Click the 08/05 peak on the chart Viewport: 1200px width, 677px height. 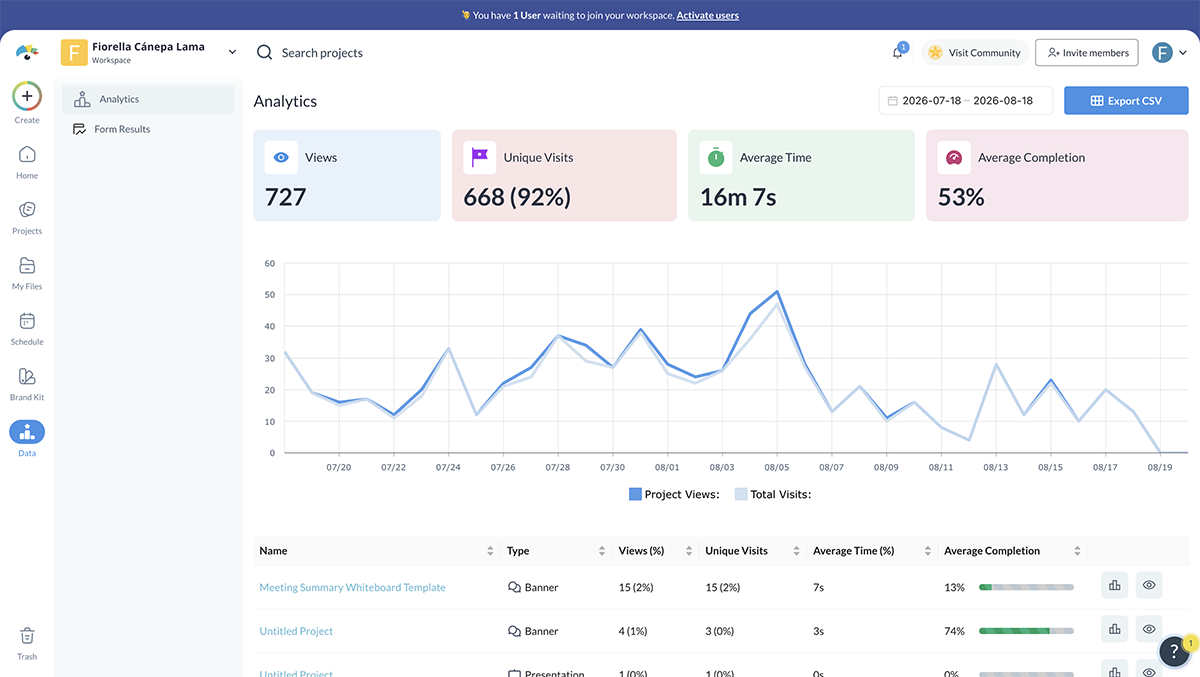click(777, 292)
